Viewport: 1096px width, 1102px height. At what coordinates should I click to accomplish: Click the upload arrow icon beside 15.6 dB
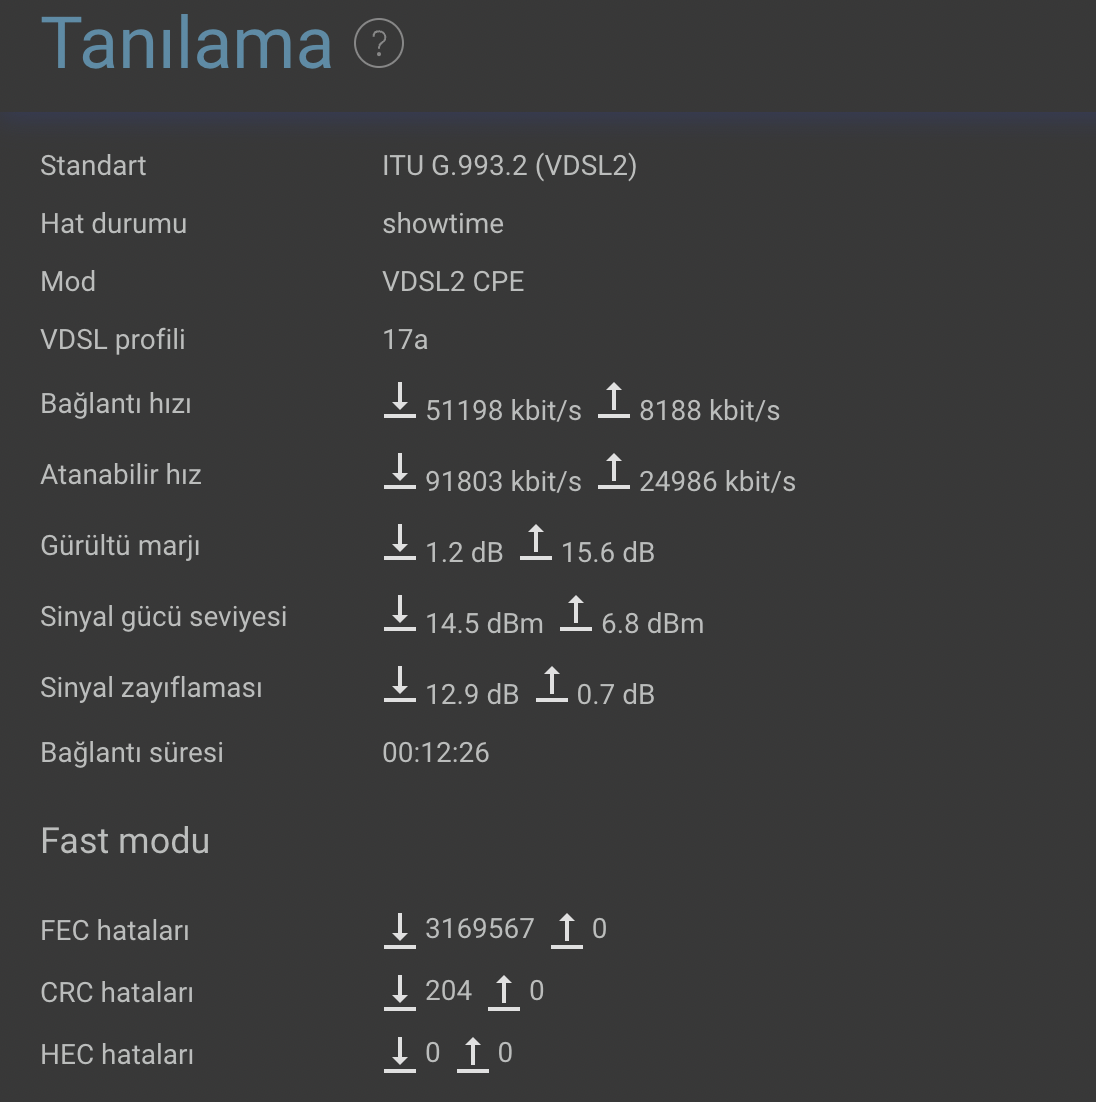click(x=536, y=543)
